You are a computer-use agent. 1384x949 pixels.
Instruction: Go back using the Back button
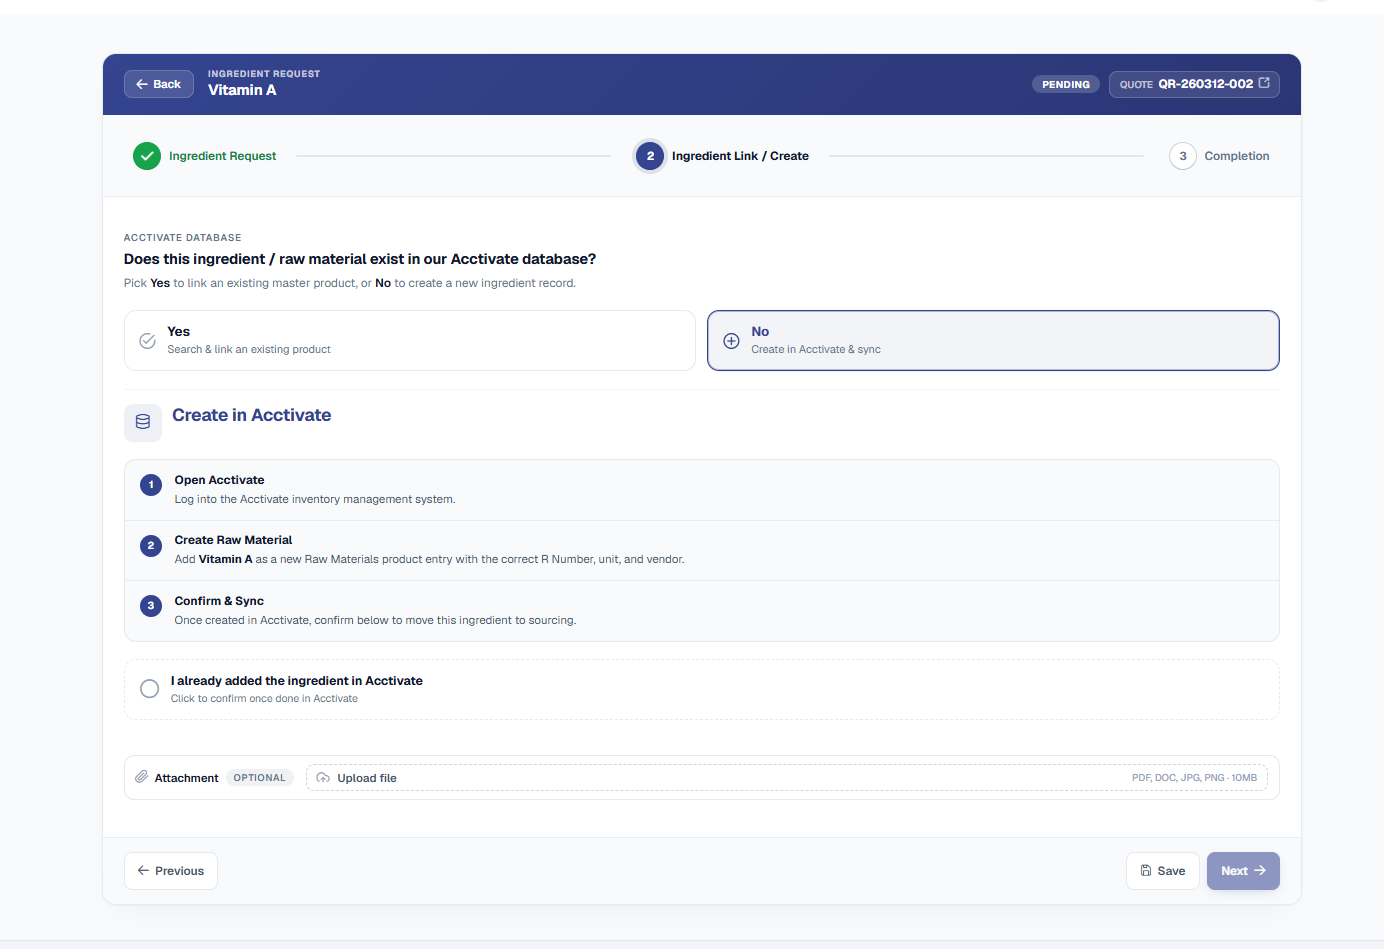pyautogui.click(x=159, y=84)
